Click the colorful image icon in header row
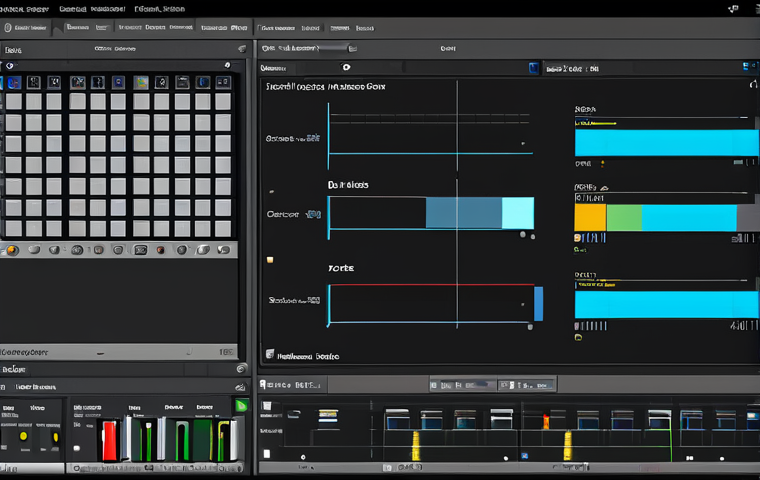Viewport: 760px width, 480px height. click(141, 83)
